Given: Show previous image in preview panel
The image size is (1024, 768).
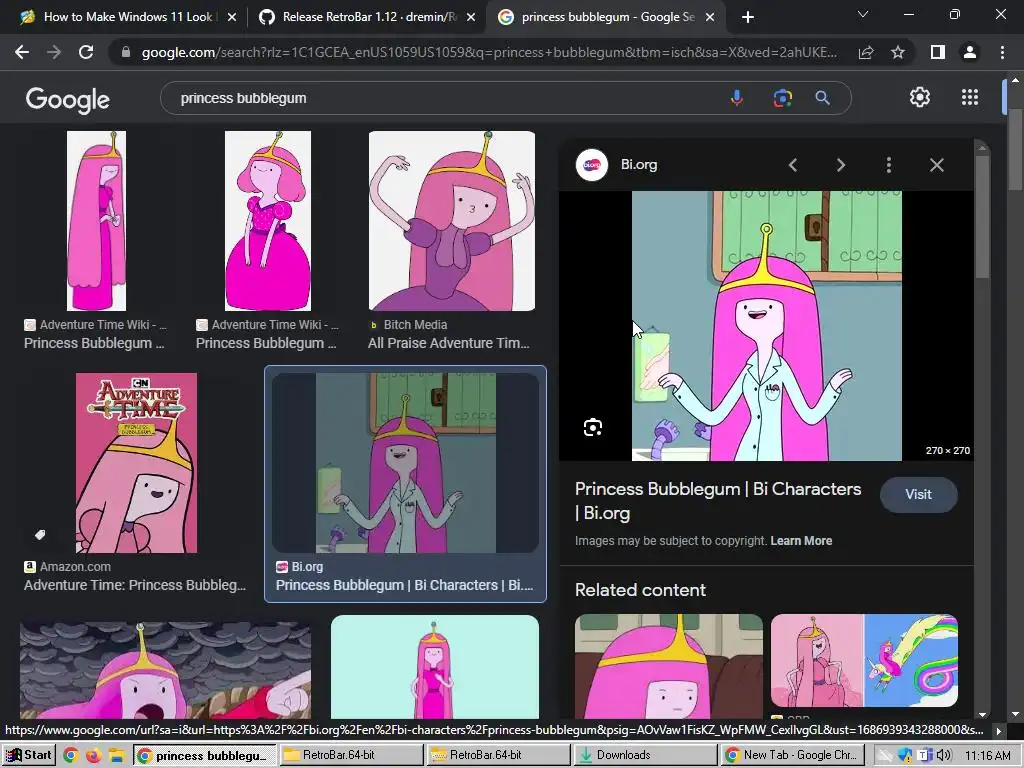Looking at the screenshot, I should point(793,165).
